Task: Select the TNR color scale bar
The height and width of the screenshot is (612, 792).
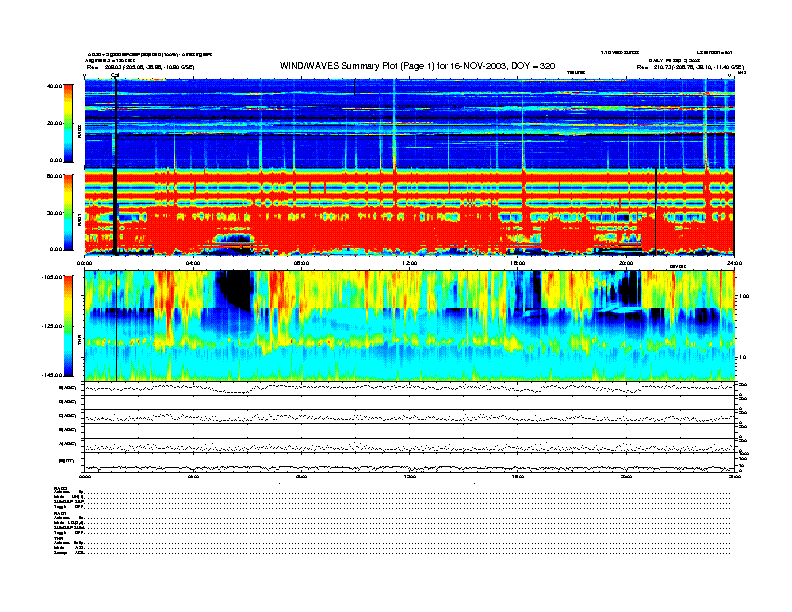Action: coord(68,326)
